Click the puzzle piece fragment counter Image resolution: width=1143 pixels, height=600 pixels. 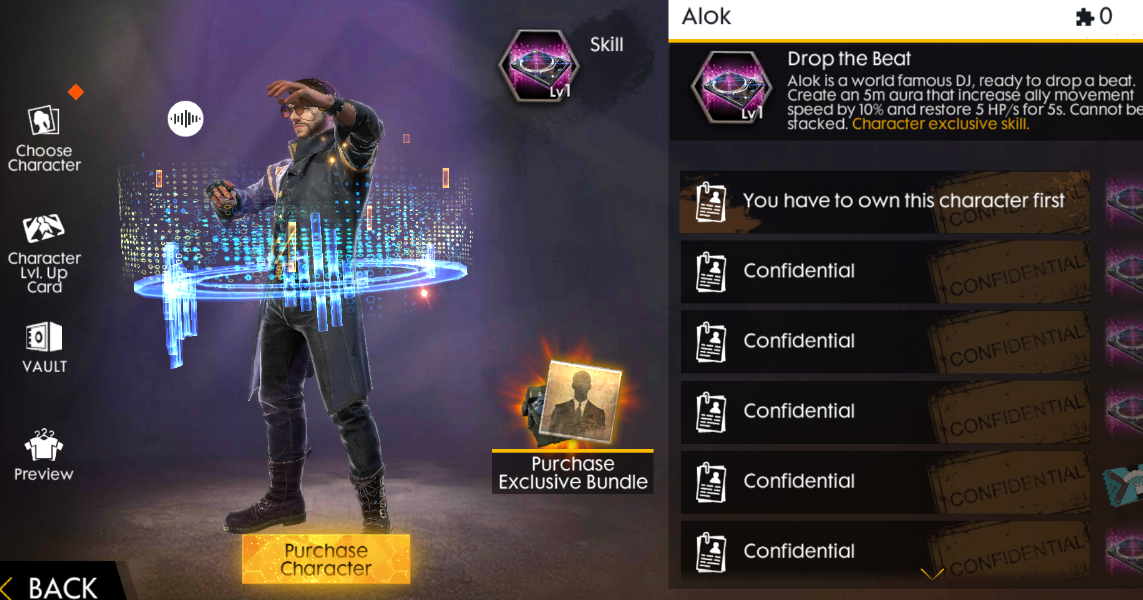click(1093, 17)
